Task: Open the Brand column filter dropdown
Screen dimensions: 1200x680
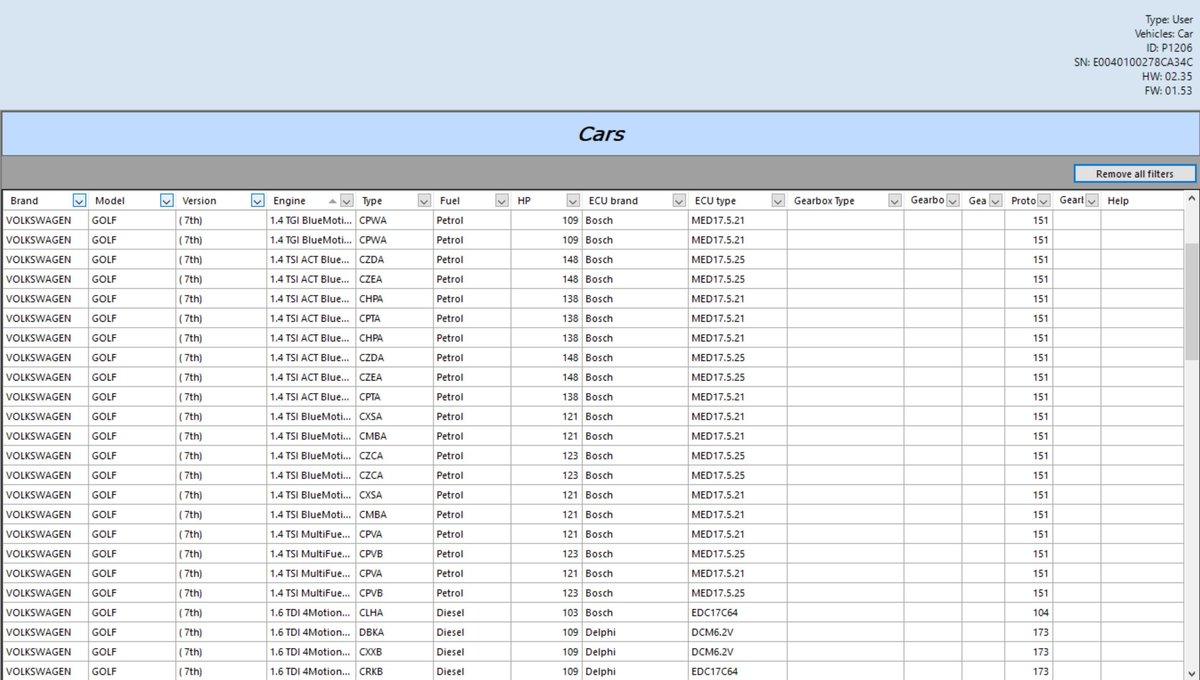Action: 80,201
